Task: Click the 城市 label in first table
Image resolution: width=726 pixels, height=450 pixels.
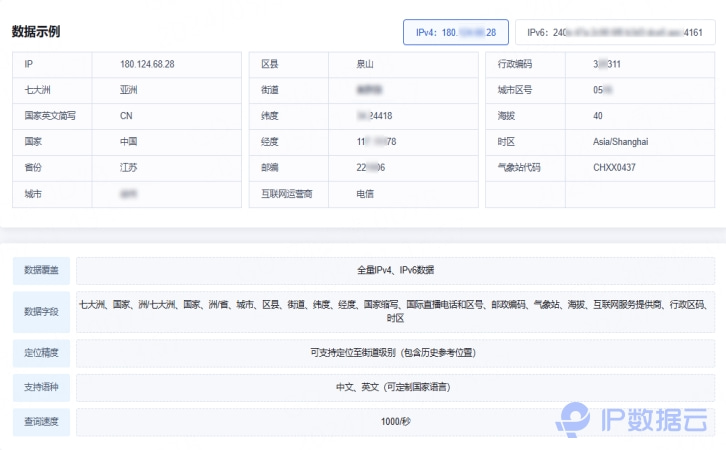Action: coord(33,194)
